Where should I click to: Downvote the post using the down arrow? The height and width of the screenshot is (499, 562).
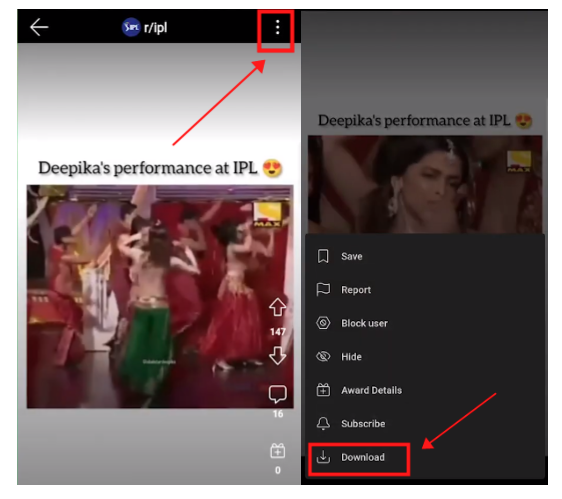click(278, 355)
